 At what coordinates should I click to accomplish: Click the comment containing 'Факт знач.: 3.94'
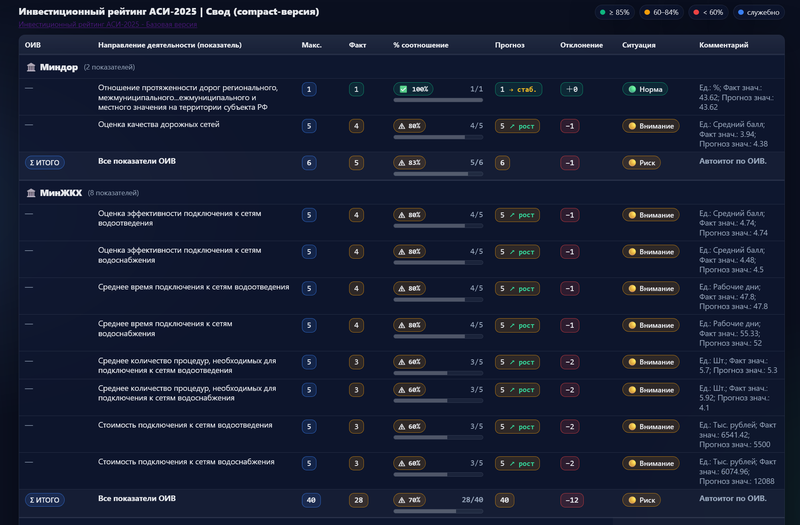coord(733,134)
